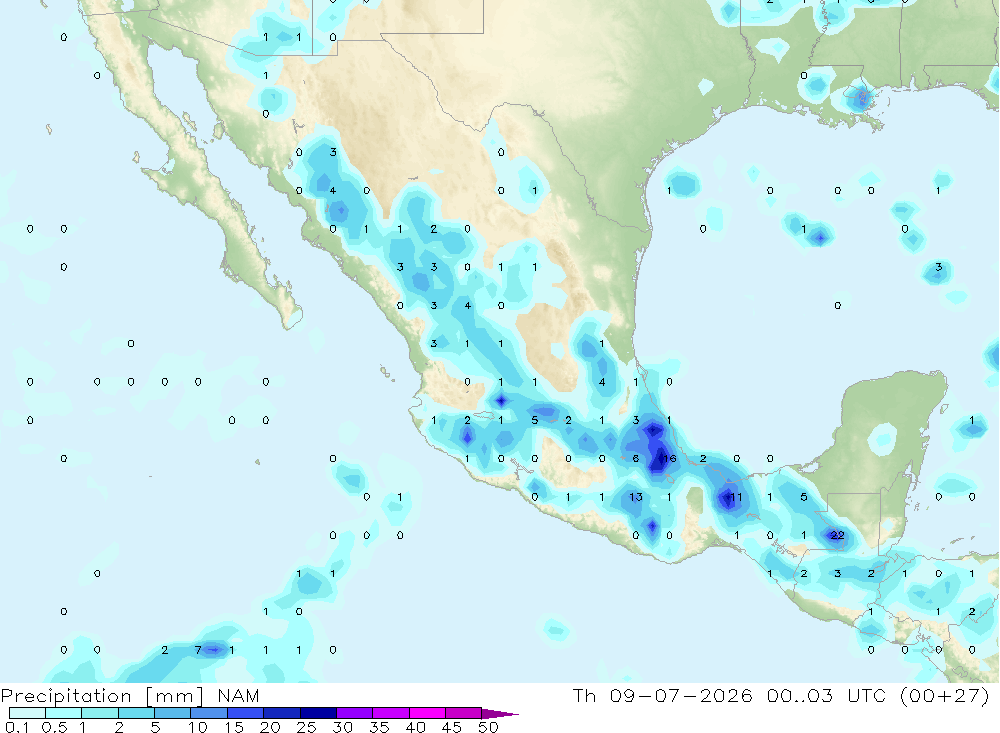Click the legend label '25'
The image size is (1000, 733).
pyautogui.click(x=307, y=727)
